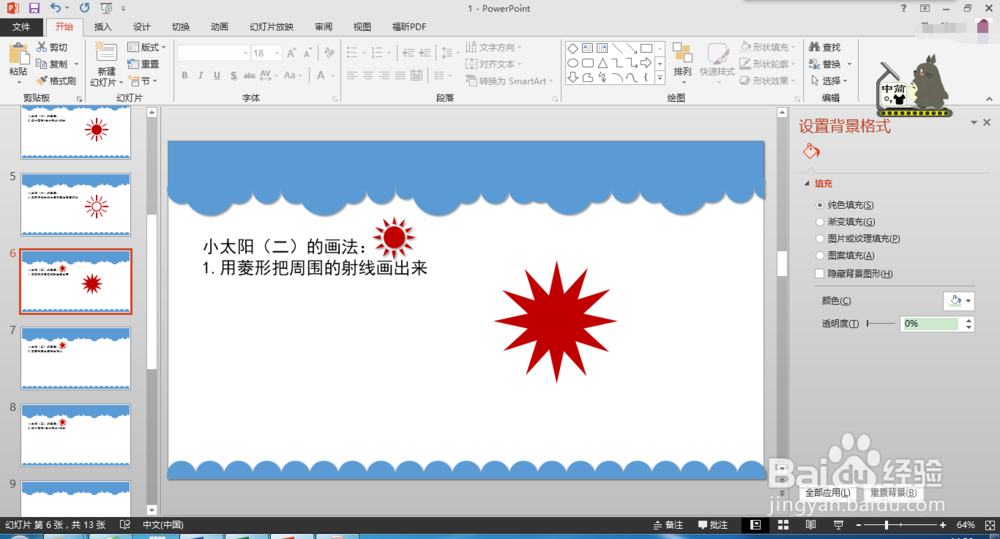Select the diamond shape in shapes gallery

pyautogui.click(x=573, y=48)
